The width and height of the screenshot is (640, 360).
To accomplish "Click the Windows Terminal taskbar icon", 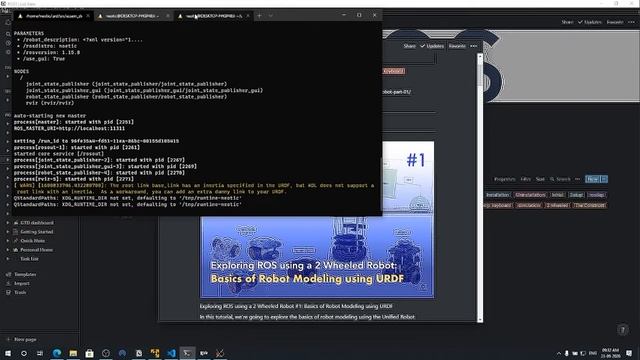I will (x=187, y=353).
